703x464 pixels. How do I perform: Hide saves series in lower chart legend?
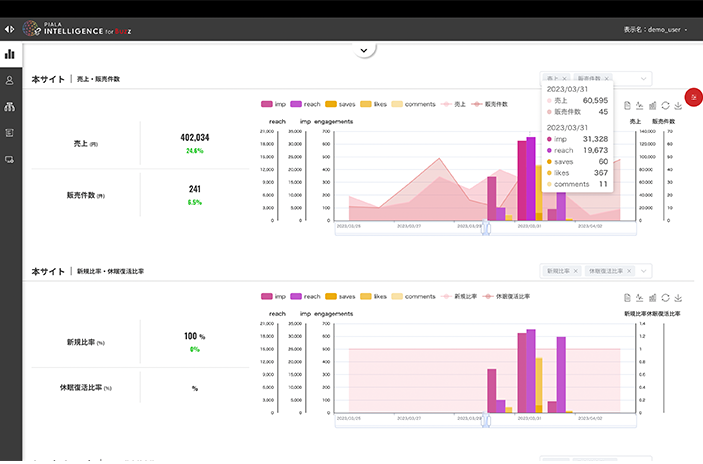click(x=341, y=297)
